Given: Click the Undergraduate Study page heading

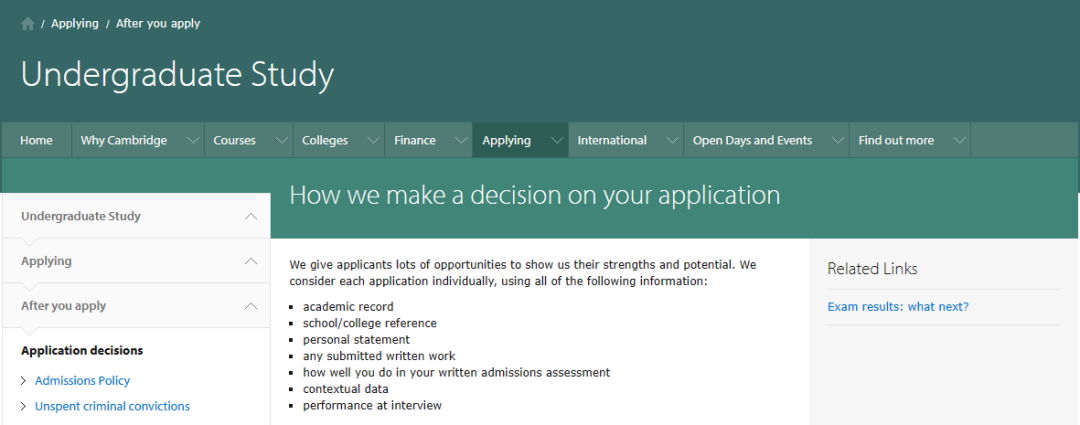Looking at the screenshot, I should (178, 75).
